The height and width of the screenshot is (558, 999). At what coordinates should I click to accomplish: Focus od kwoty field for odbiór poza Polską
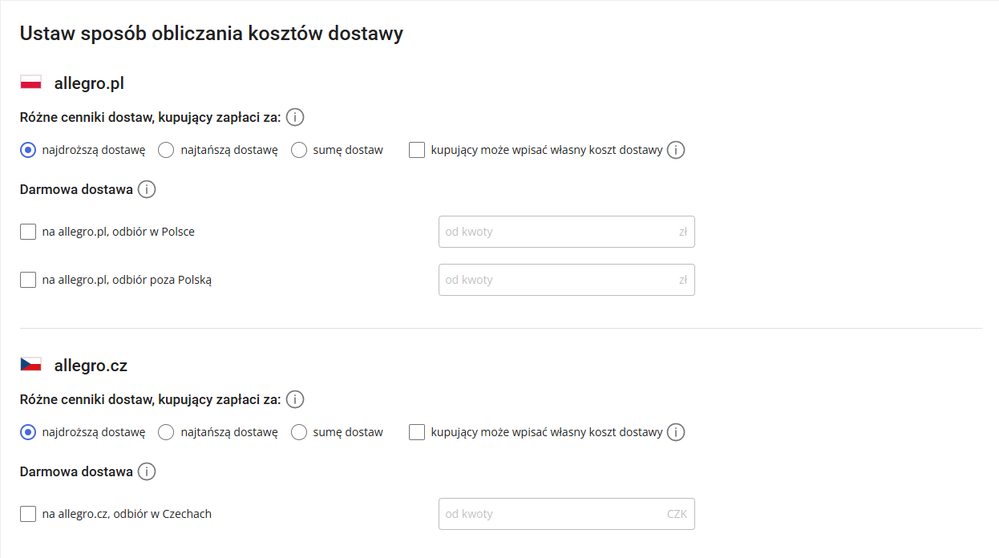566,280
